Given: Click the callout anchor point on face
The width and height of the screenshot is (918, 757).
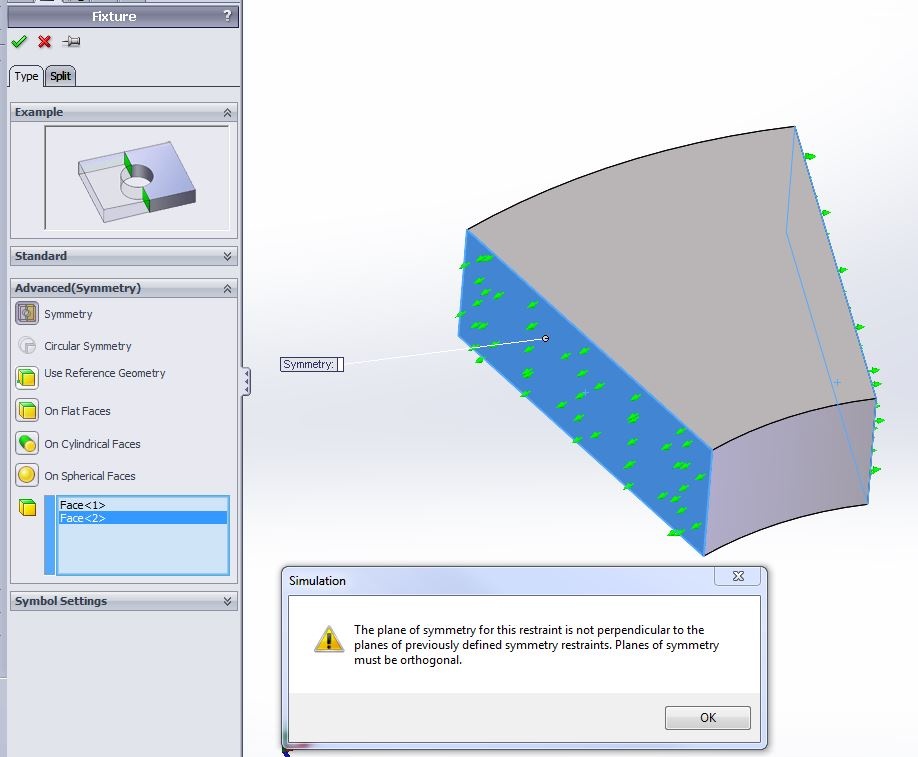Looking at the screenshot, I should pos(546,338).
